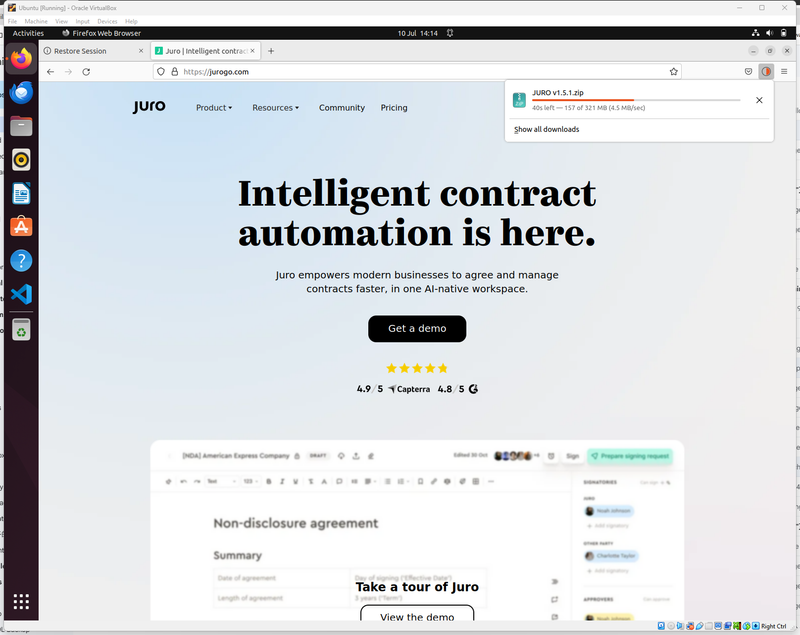Cancel the JURO v1.5.1.zip download
The height and width of the screenshot is (635, 800).
tap(759, 100)
